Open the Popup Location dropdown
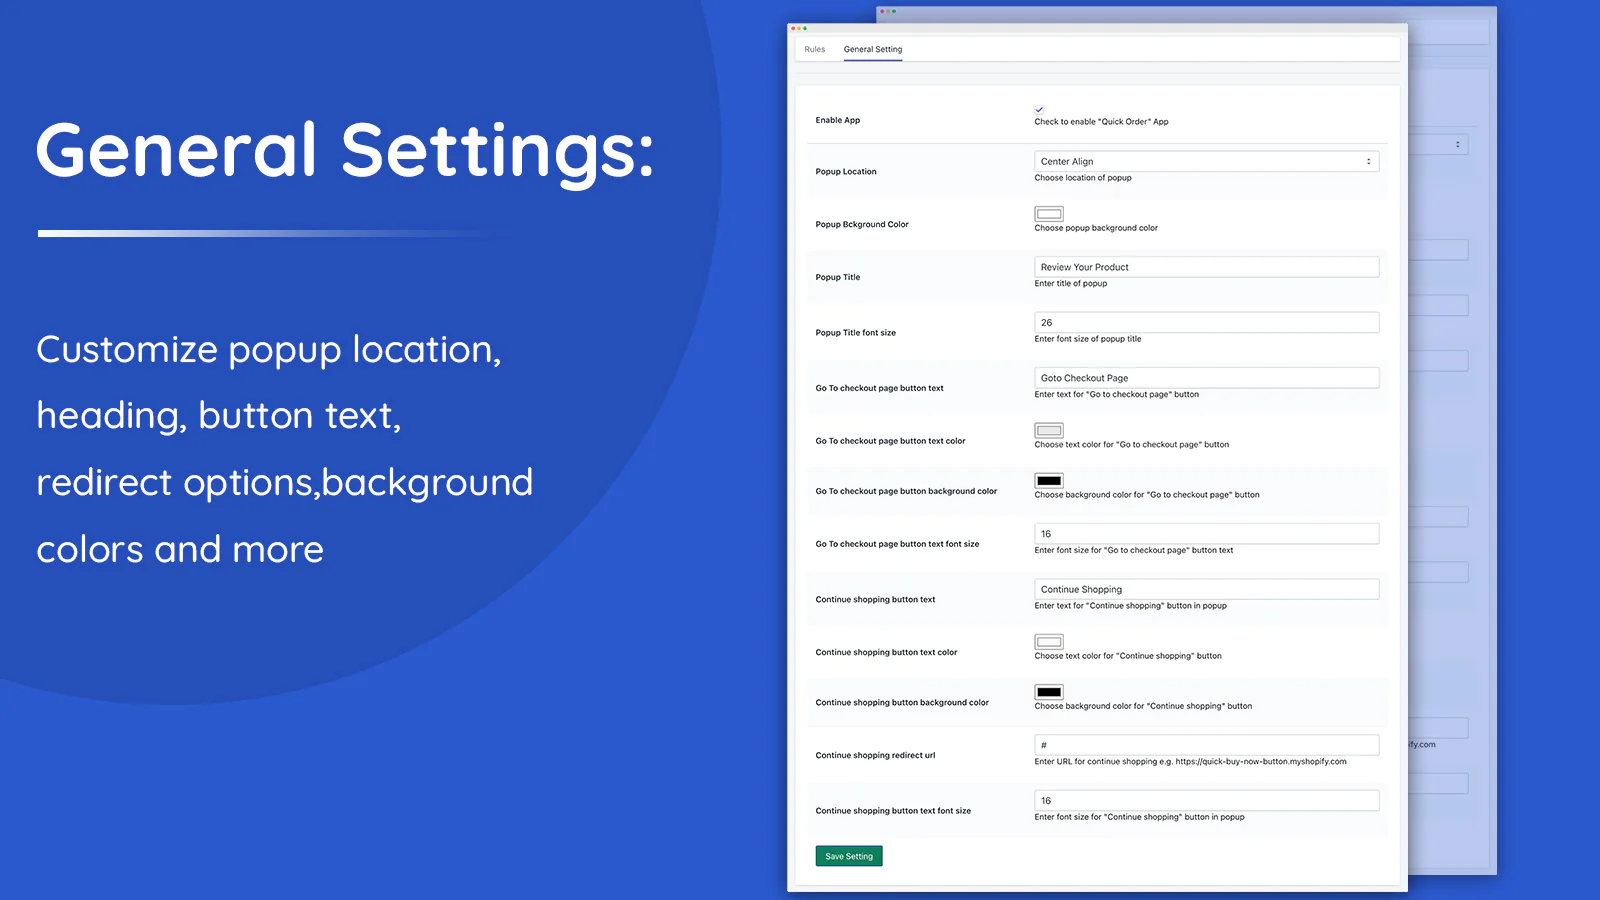The image size is (1600, 900). [1205, 161]
